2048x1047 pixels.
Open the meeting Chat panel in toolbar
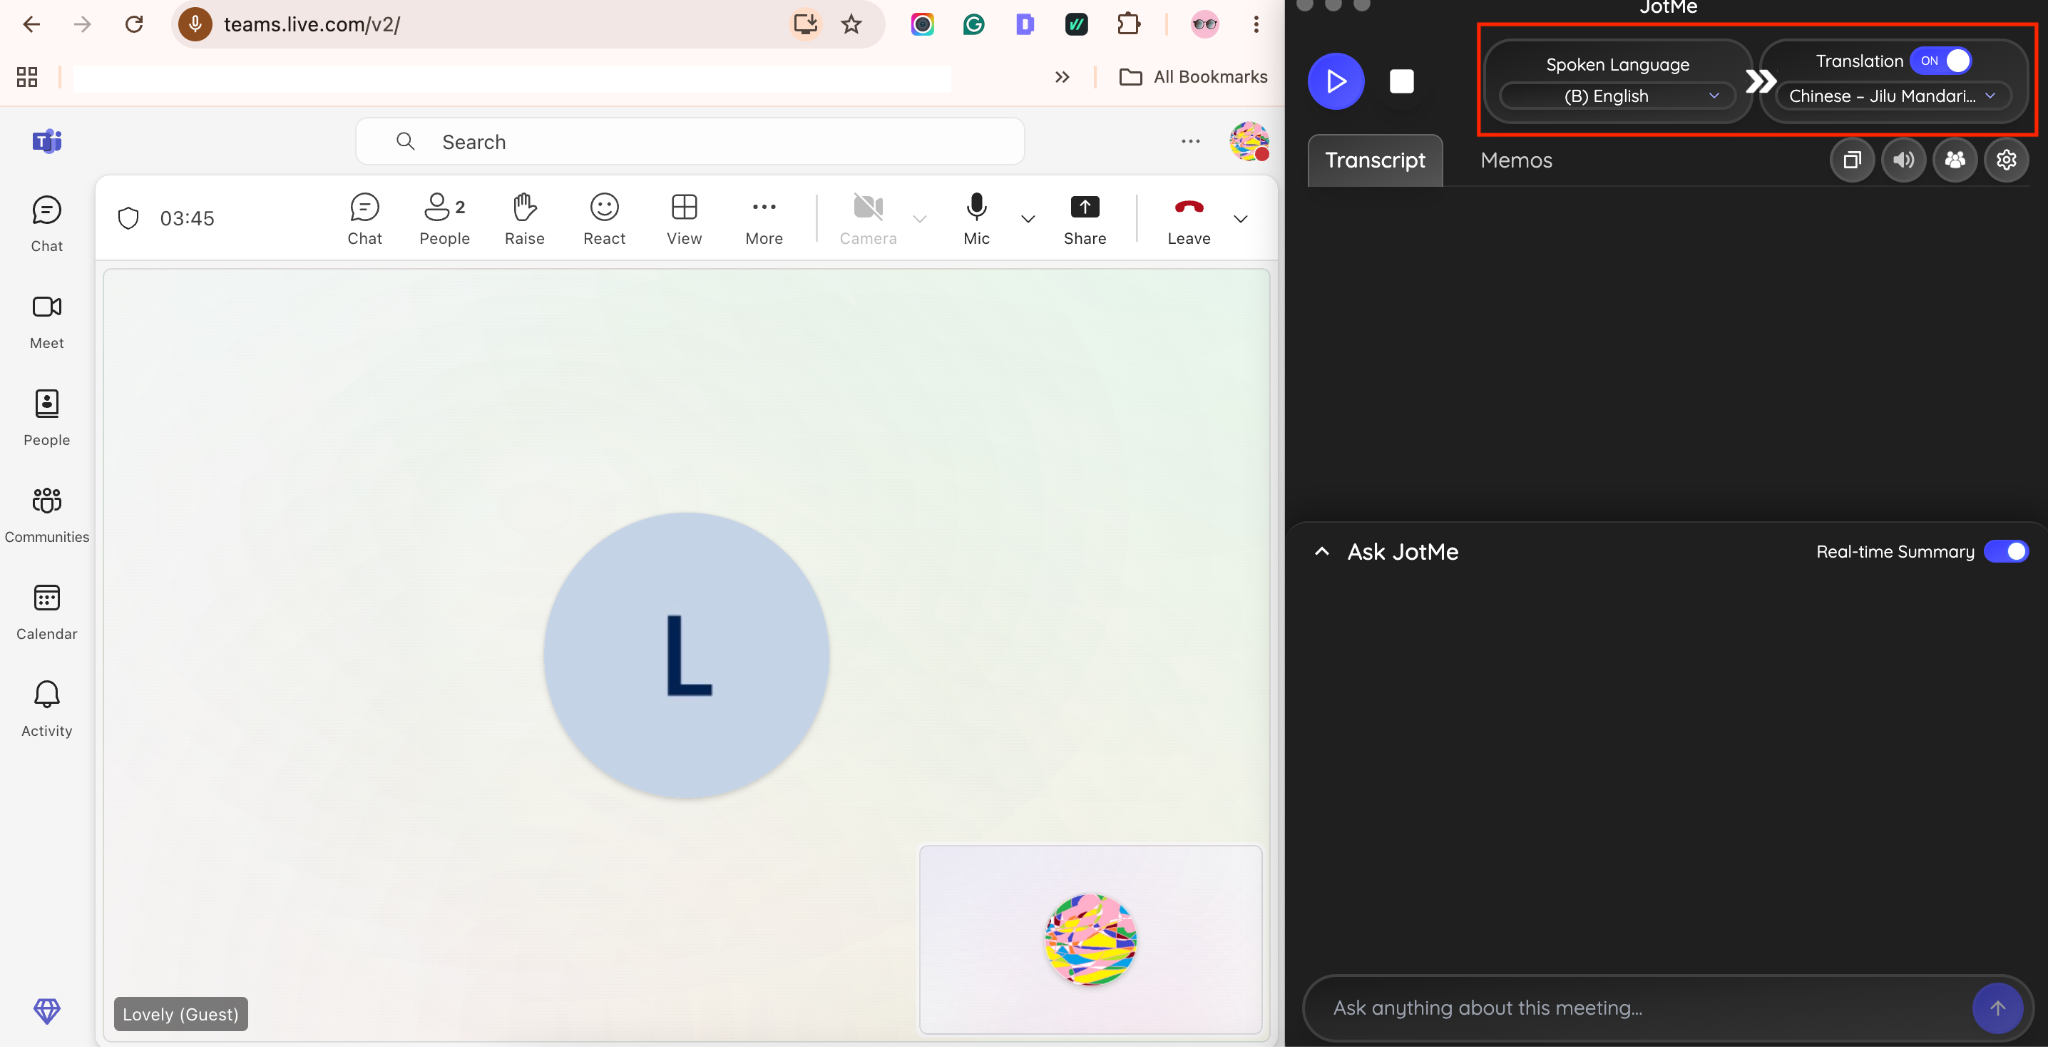(365, 219)
